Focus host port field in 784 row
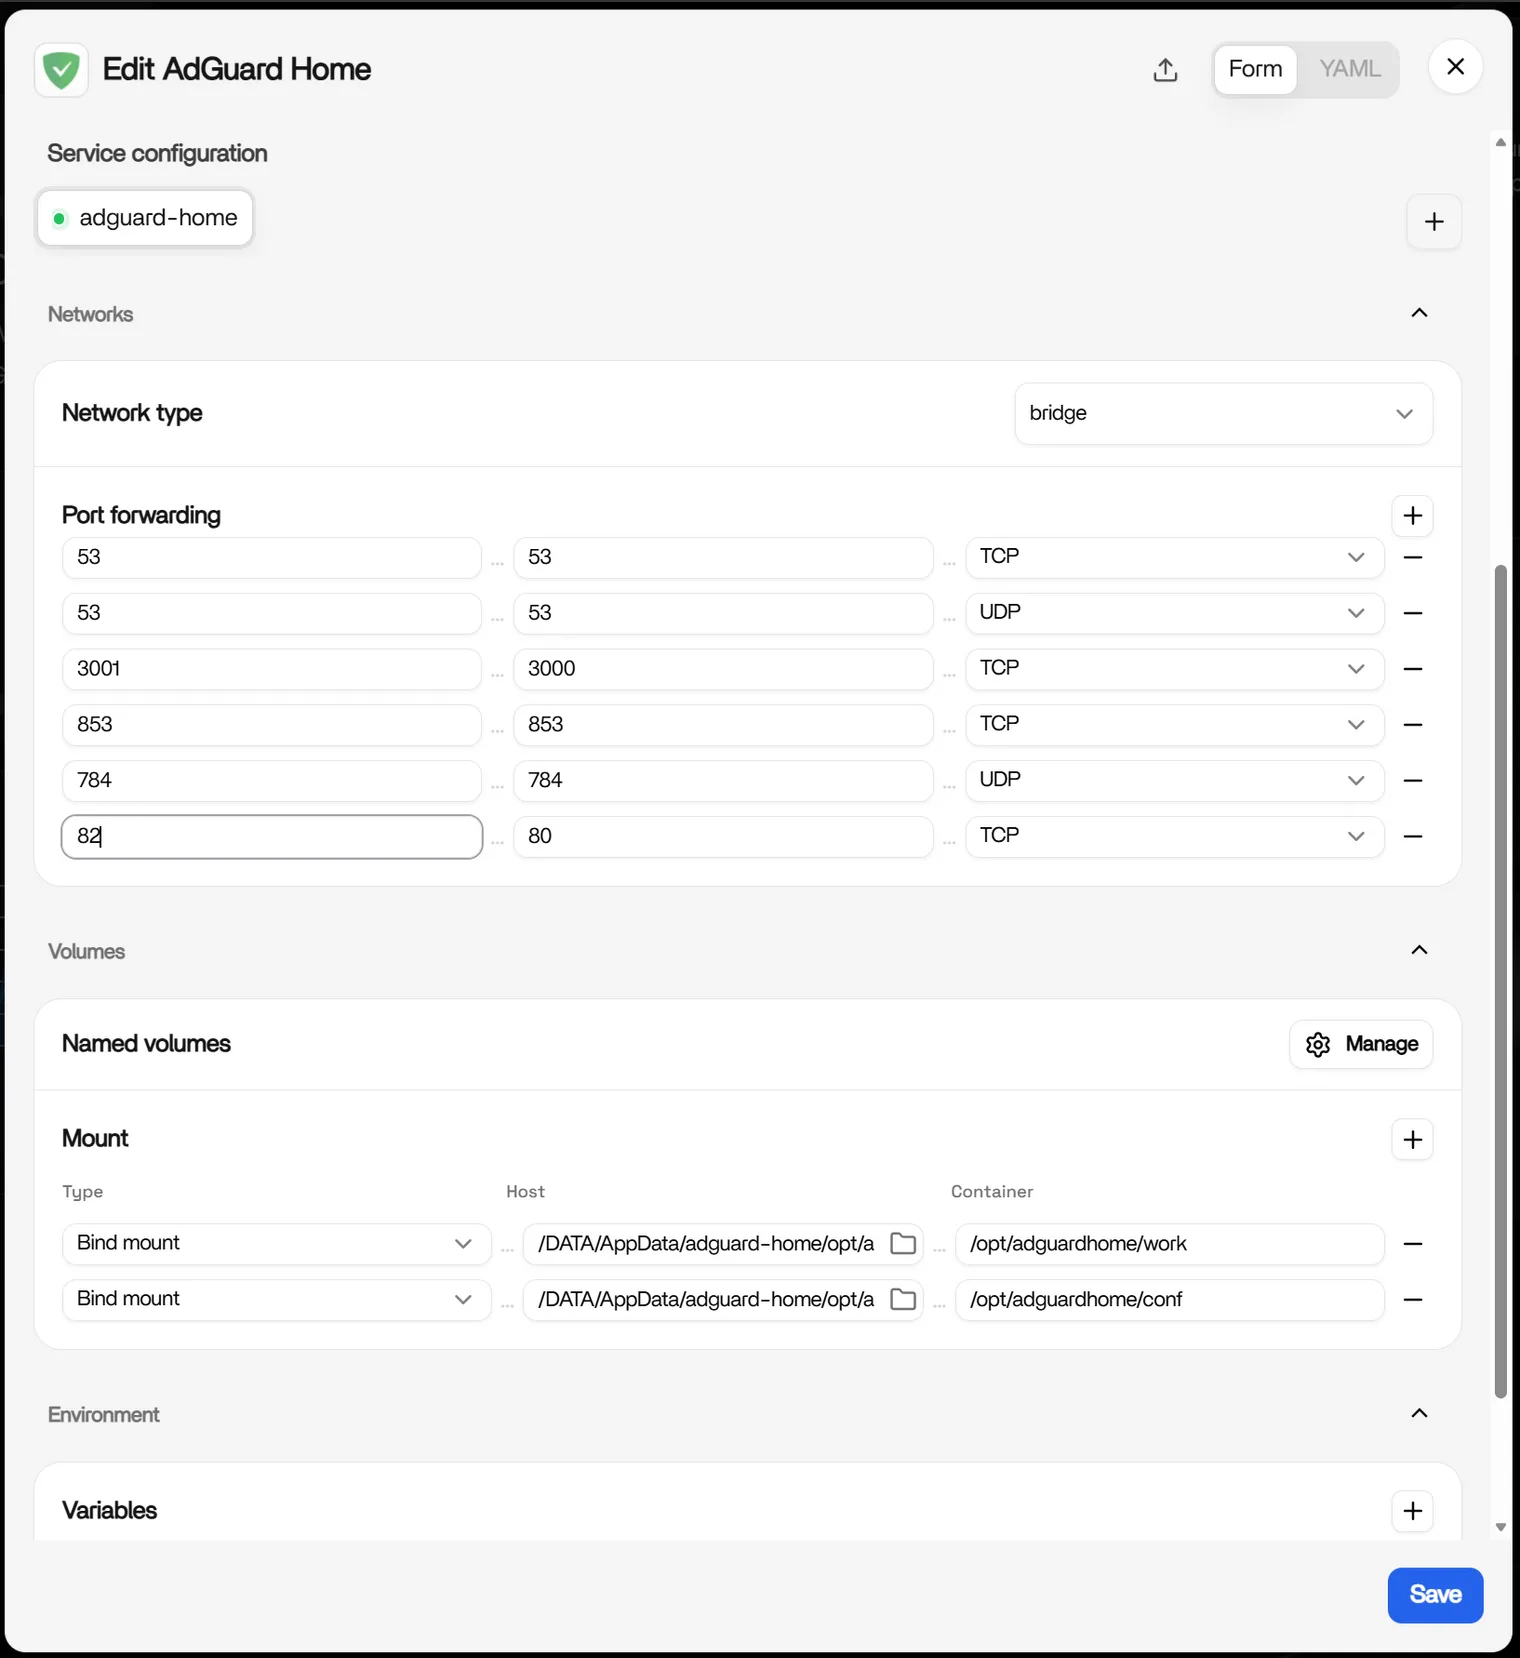This screenshot has width=1520, height=1658. tap(272, 780)
